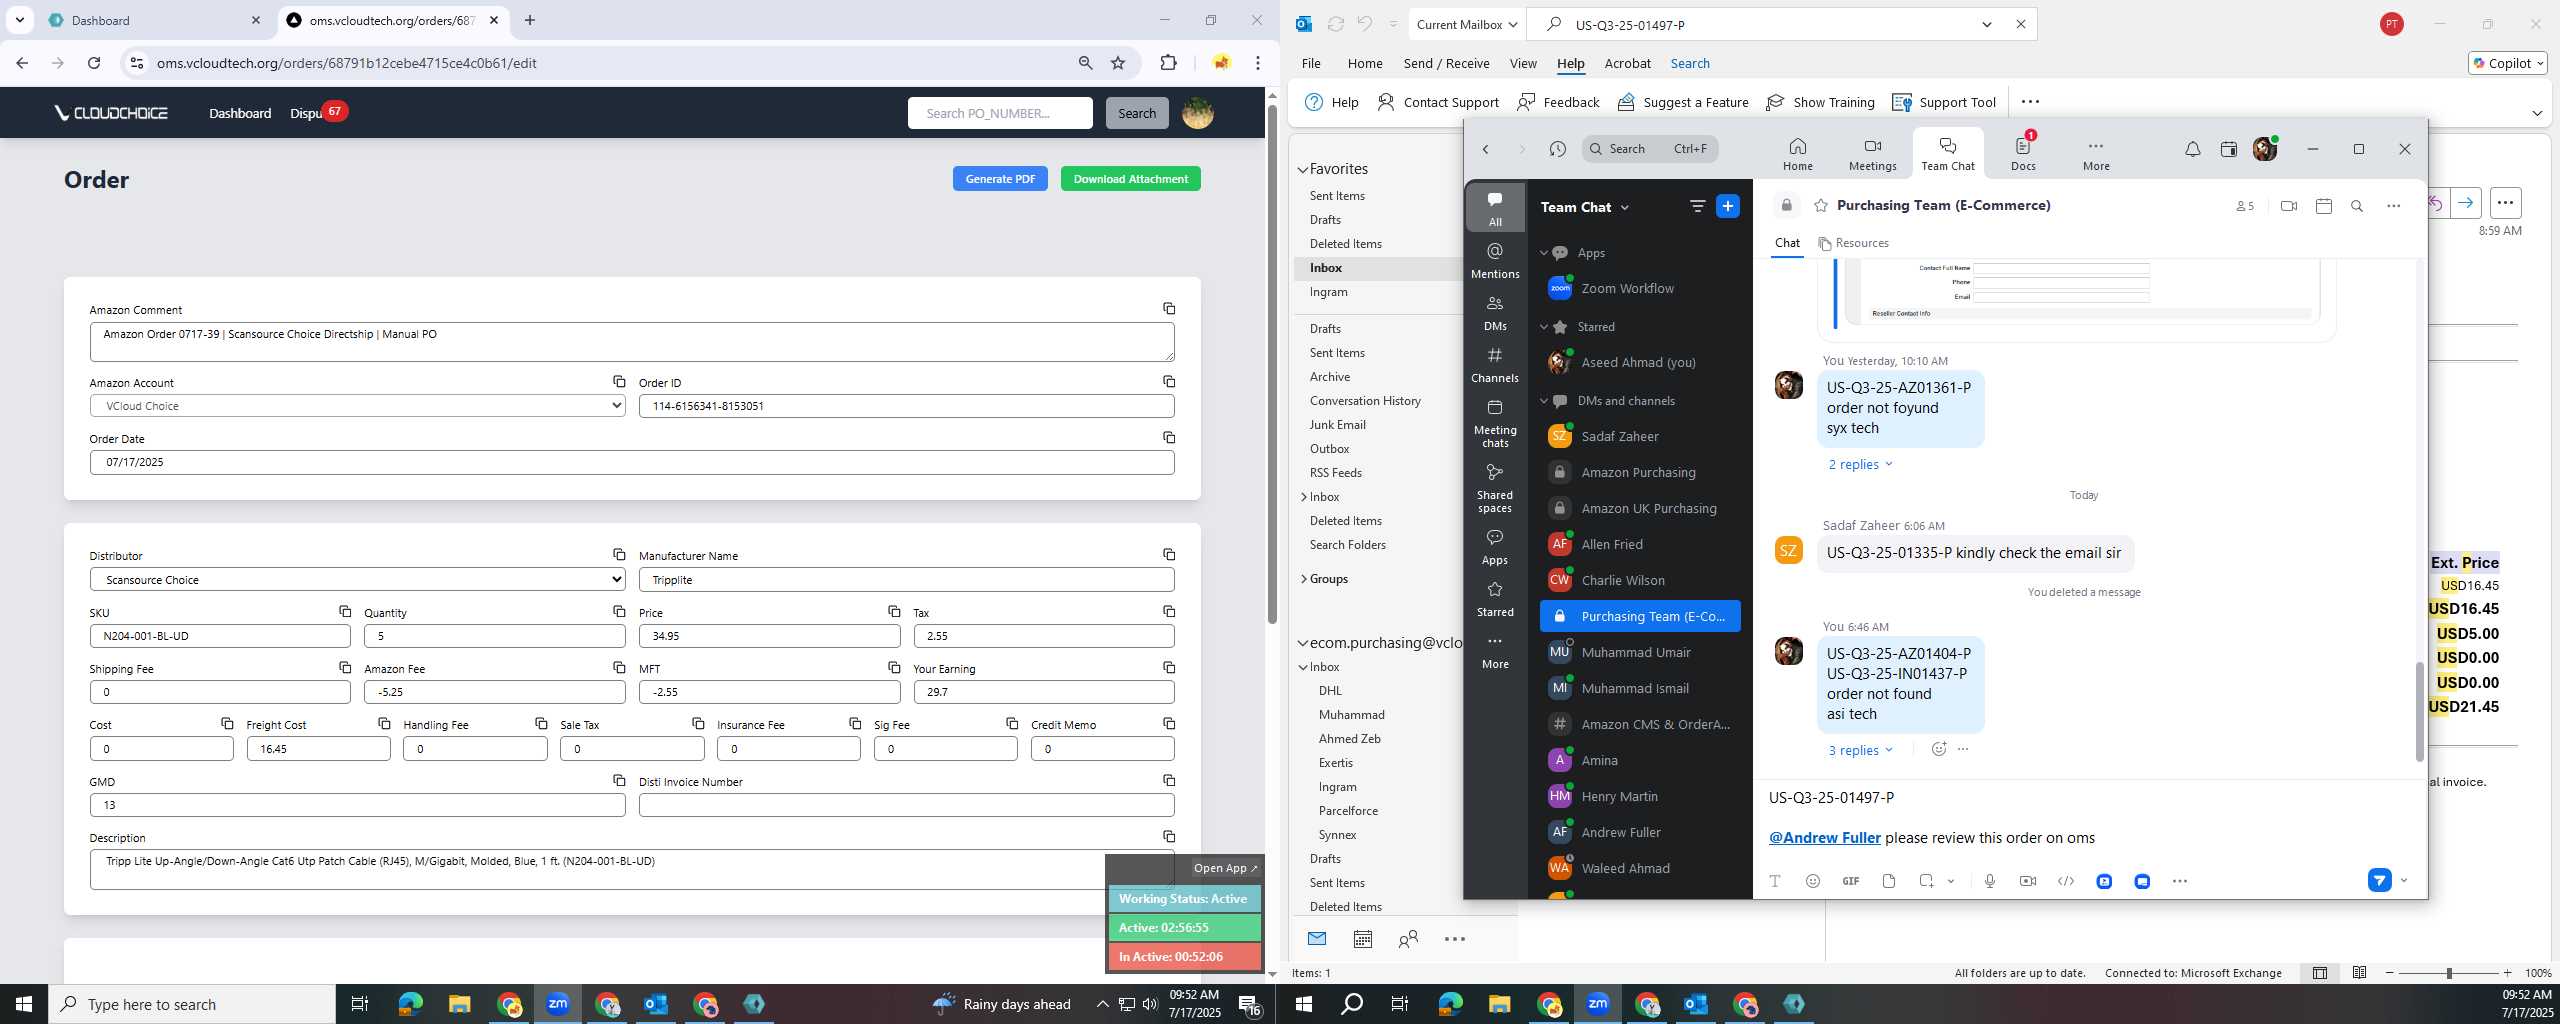Expand Current Mailbox search scope

[1468, 25]
